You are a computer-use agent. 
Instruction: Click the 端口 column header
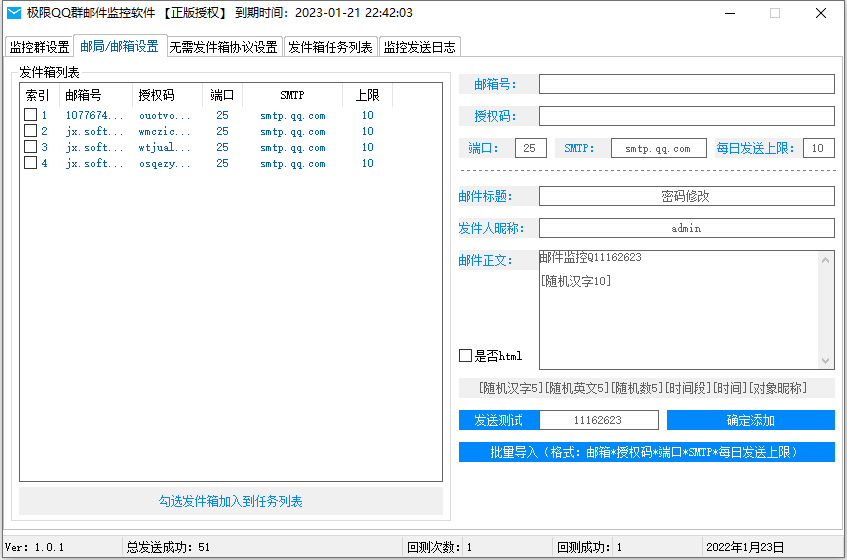tap(223, 95)
